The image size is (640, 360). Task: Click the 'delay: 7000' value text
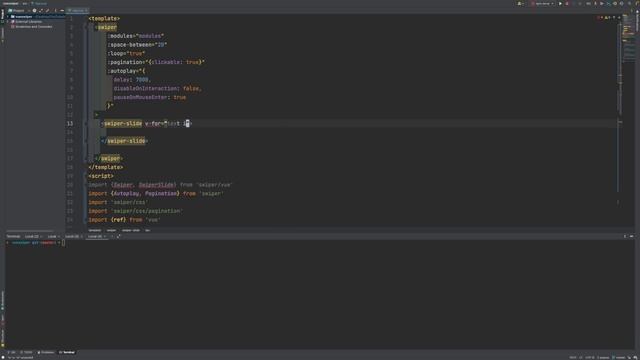point(131,80)
